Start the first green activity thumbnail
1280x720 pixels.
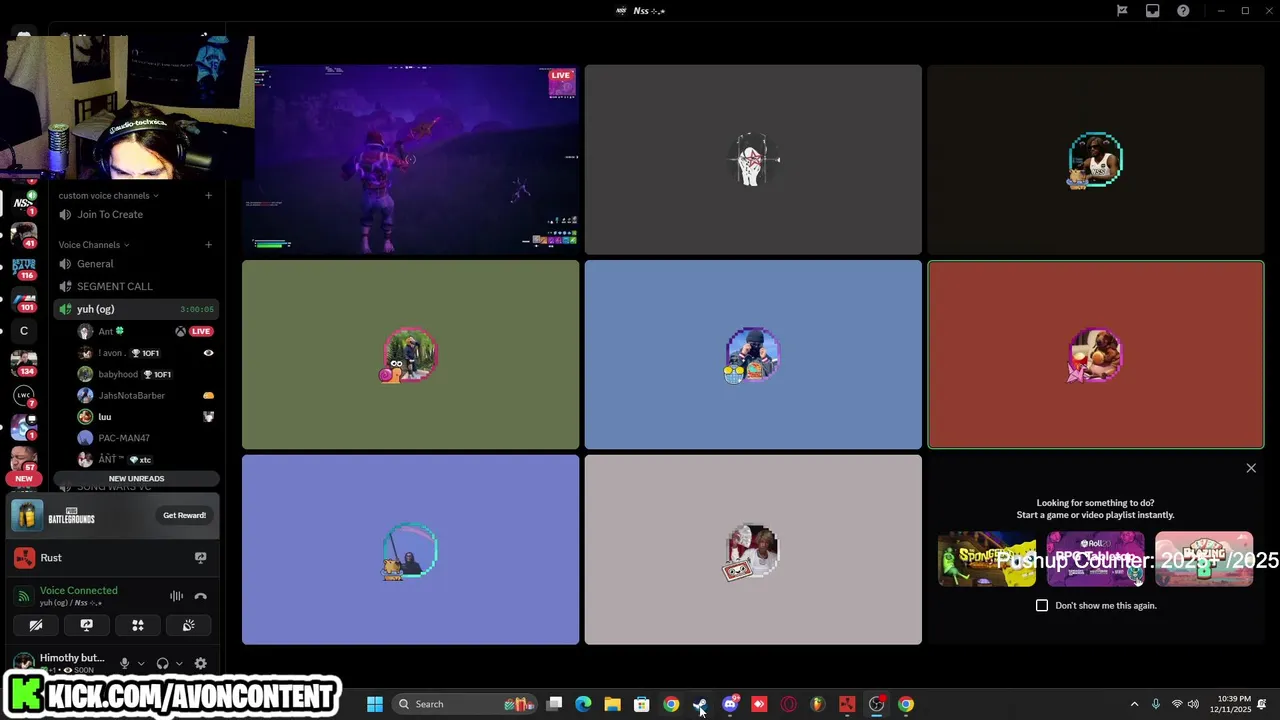pyautogui.click(x=987, y=559)
